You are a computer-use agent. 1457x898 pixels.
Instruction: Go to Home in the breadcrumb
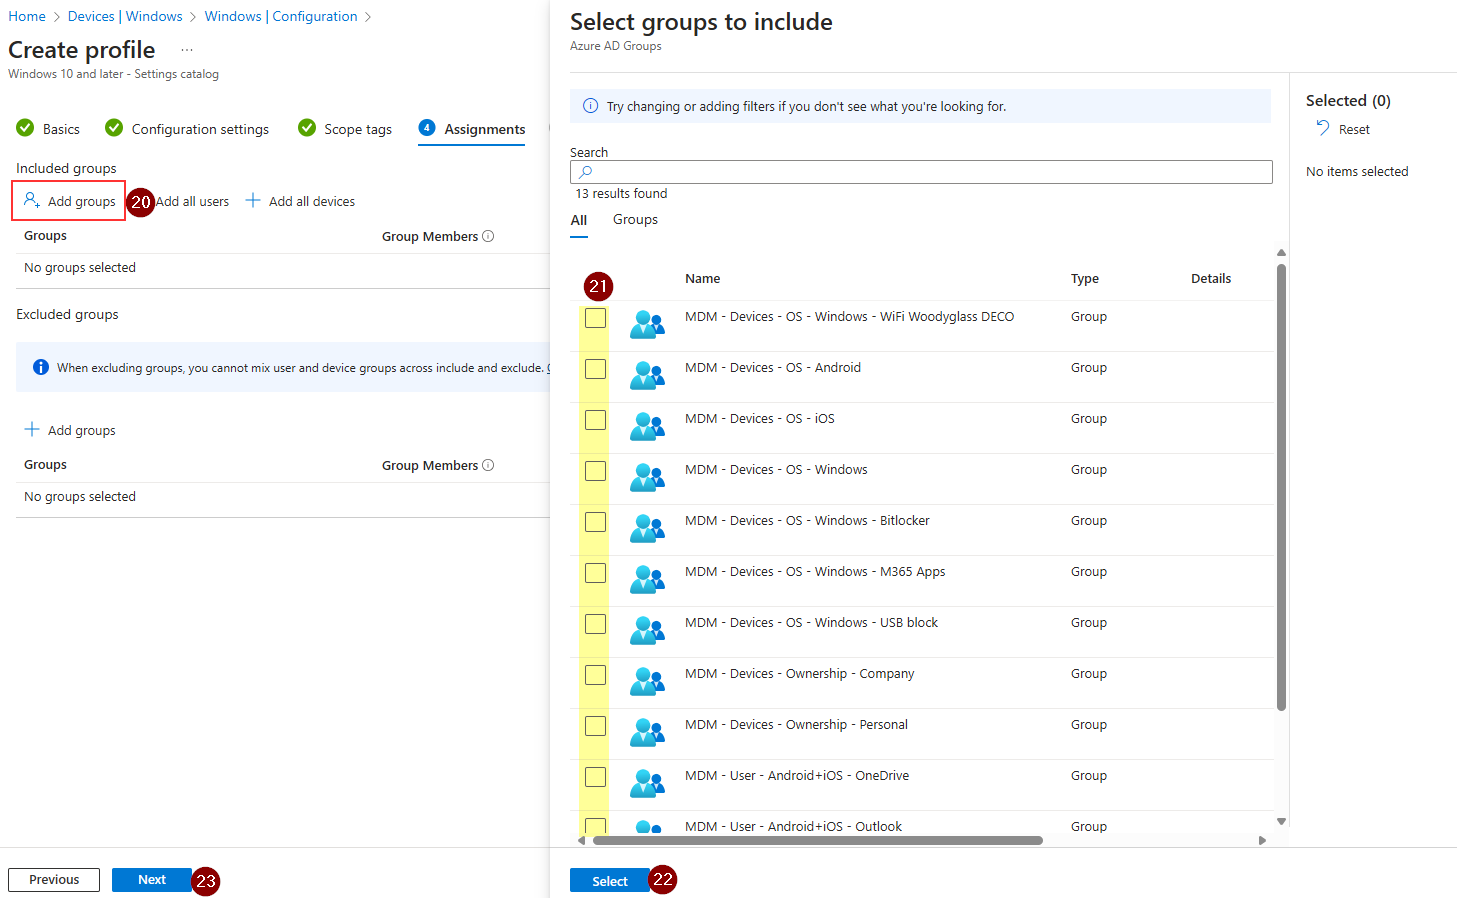(27, 16)
